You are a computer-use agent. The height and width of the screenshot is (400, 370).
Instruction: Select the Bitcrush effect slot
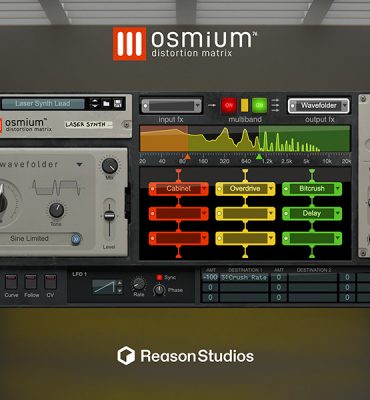click(312, 189)
